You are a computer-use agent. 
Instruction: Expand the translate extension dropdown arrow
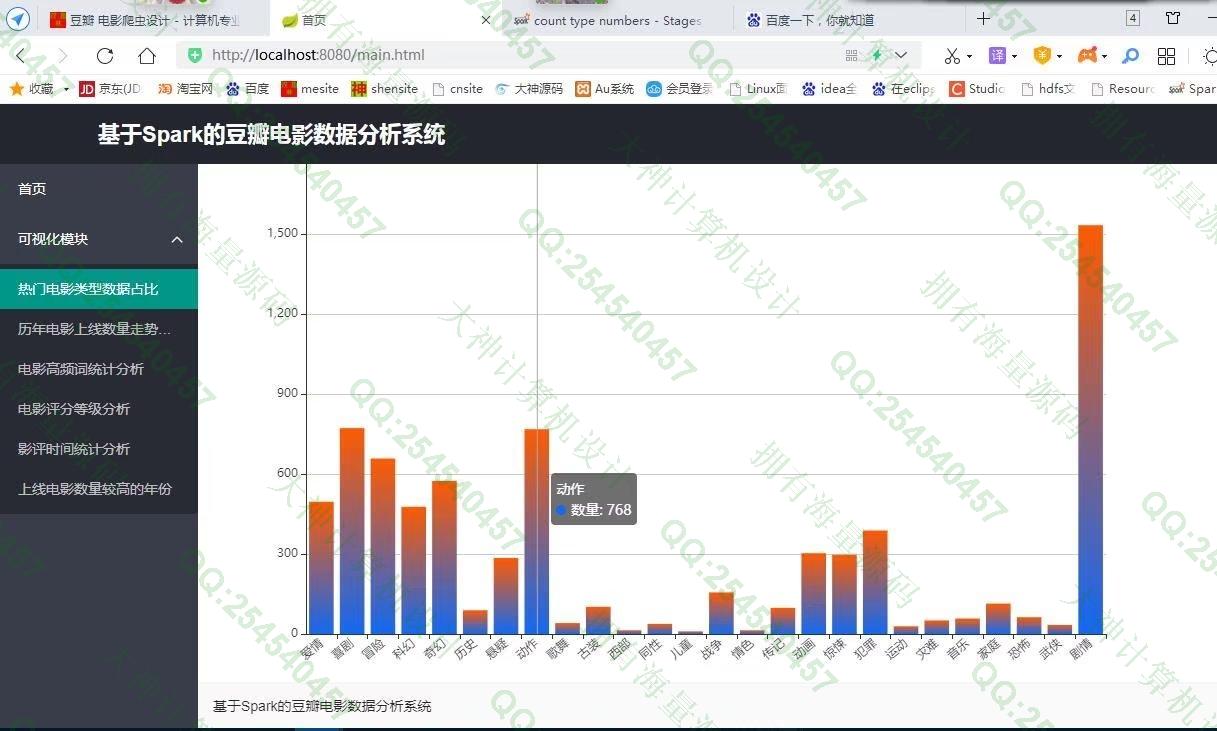coord(1014,56)
